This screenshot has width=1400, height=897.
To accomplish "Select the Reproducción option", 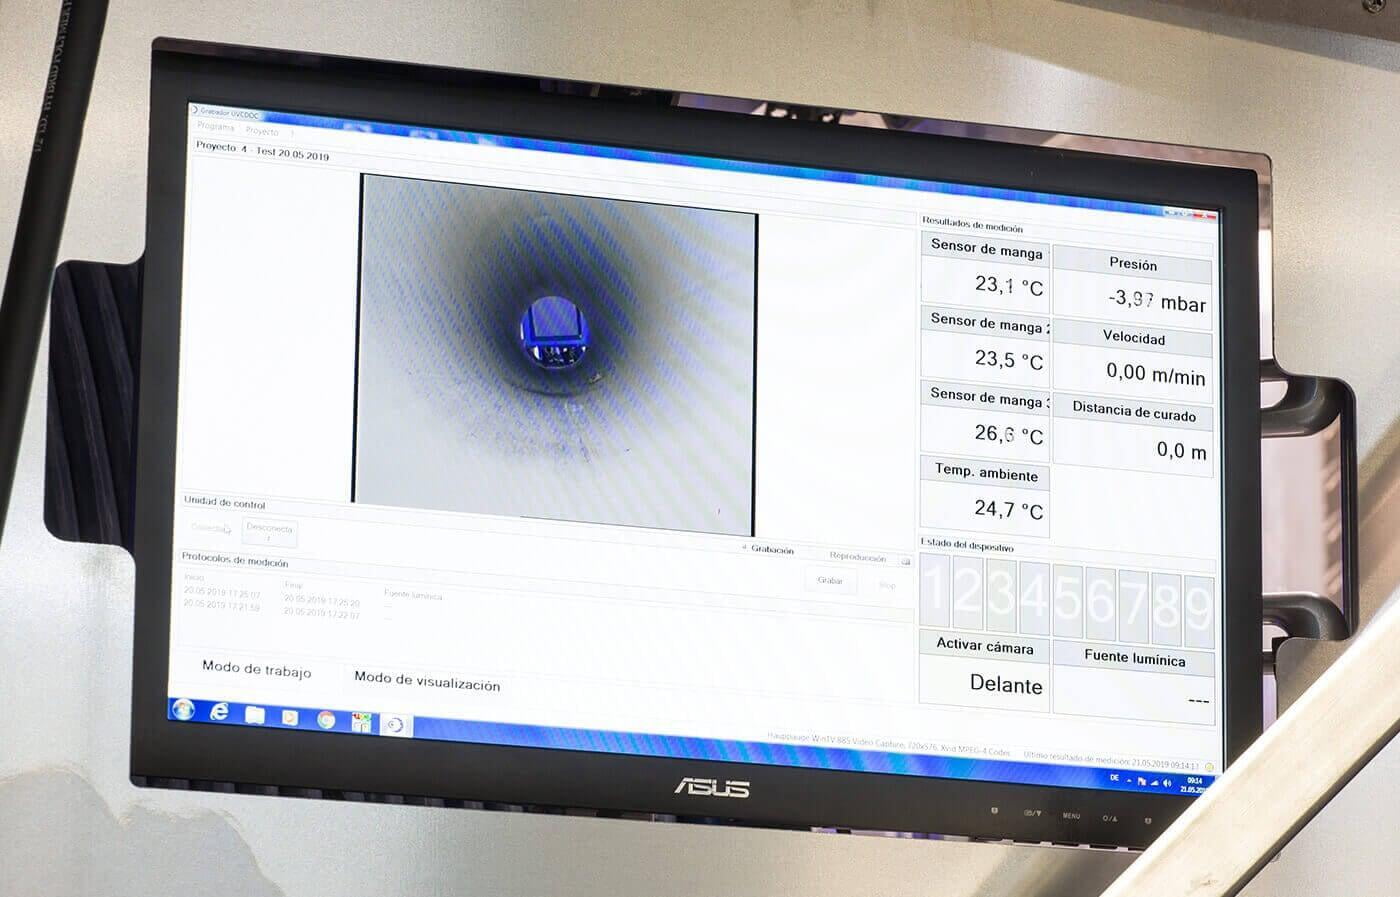I will 857,557.
